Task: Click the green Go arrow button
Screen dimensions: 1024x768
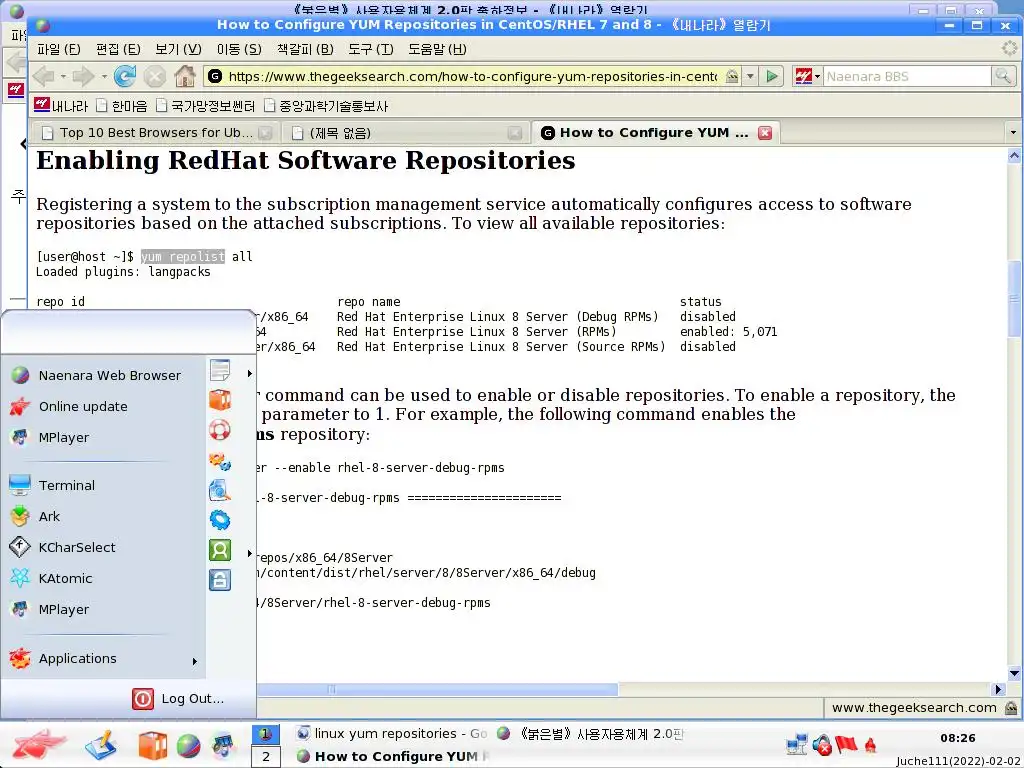Action: tap(772, 76)
